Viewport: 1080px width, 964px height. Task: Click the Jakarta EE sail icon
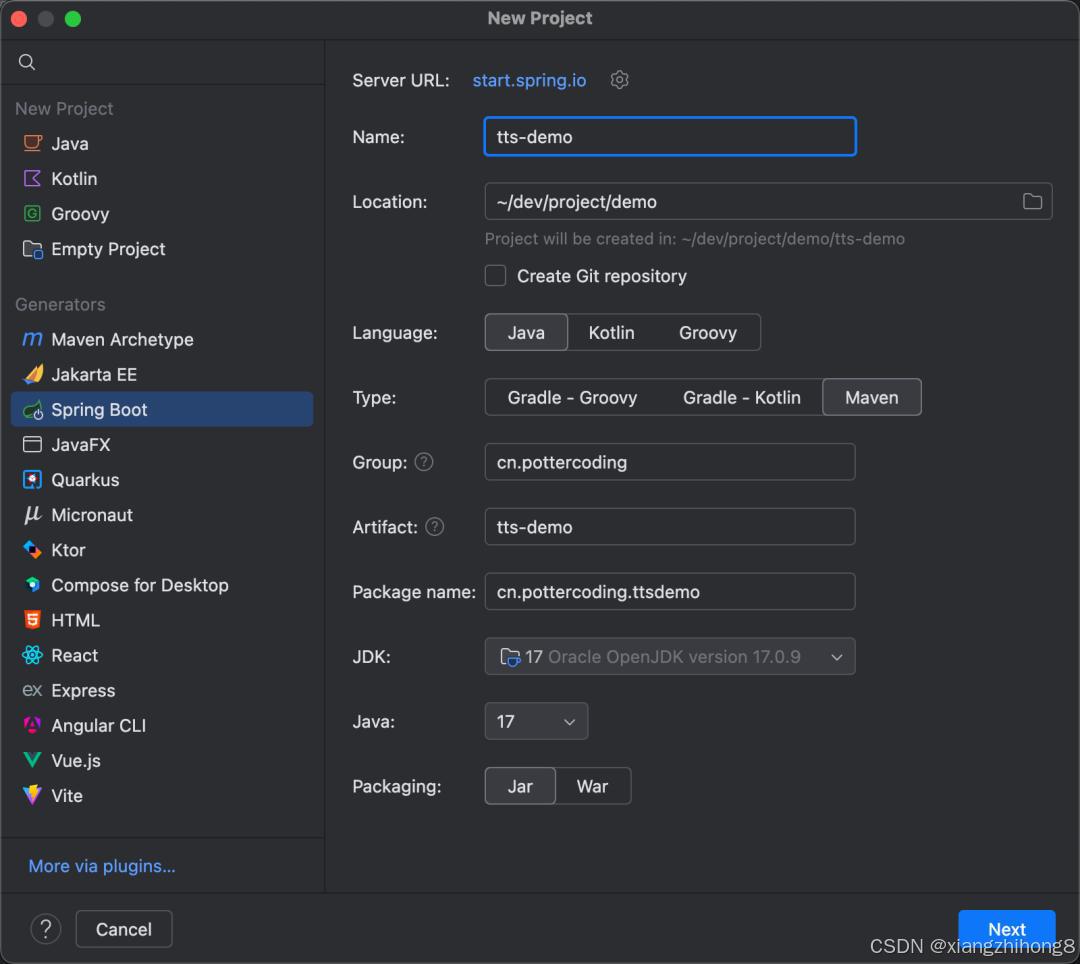pyautogui.click(x=32, y=374)
